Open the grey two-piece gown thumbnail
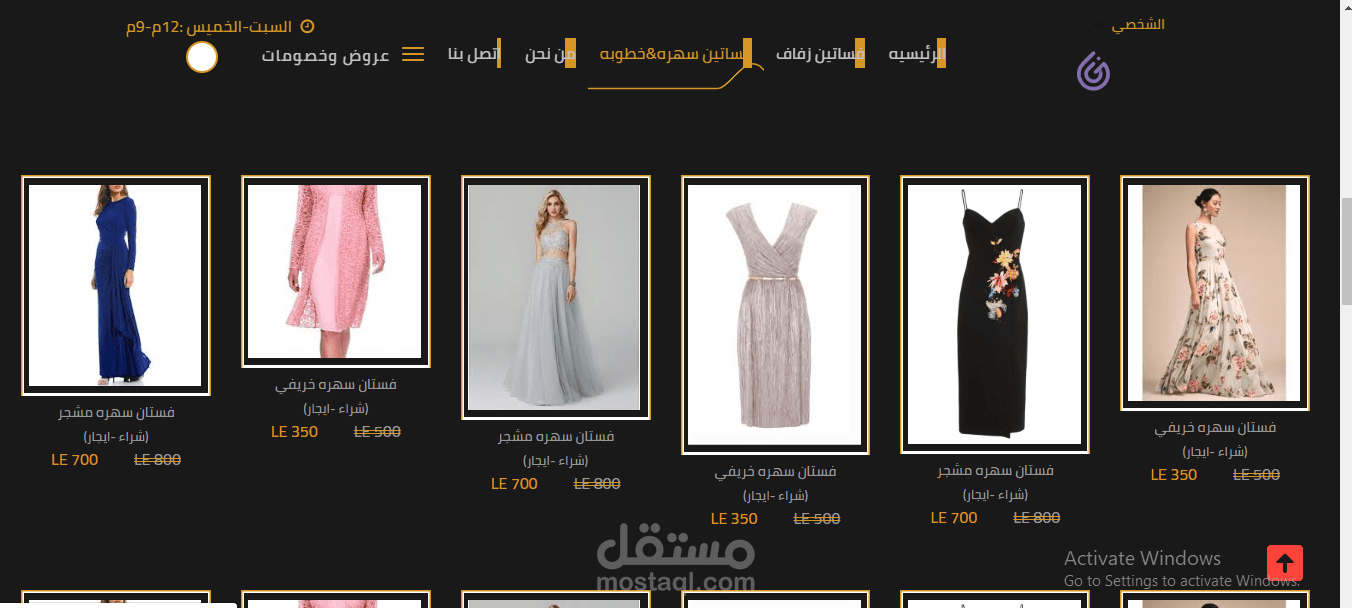The height and width of the screenshot is (608, 1352). (x=556, y=298)
